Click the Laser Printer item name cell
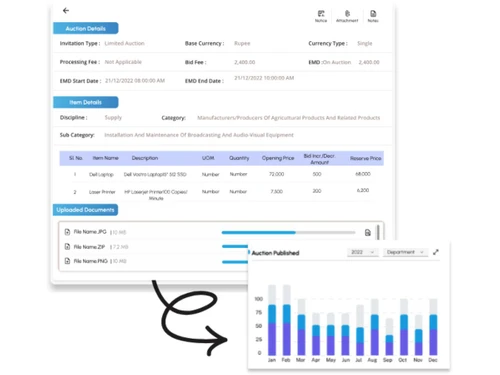 click(x=102, y=192)
